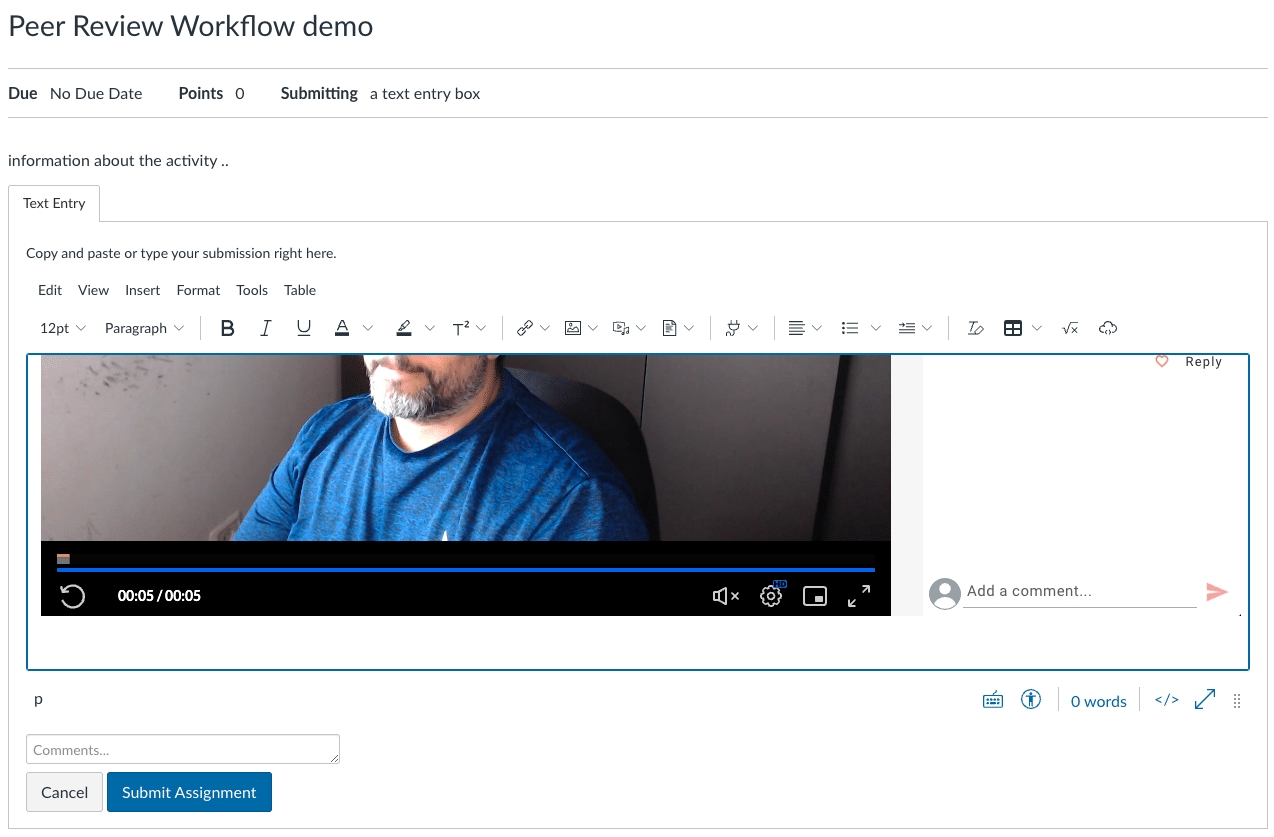Click the video progress bar
Viewport: 1274px width, 837px height.
(465, 570)
